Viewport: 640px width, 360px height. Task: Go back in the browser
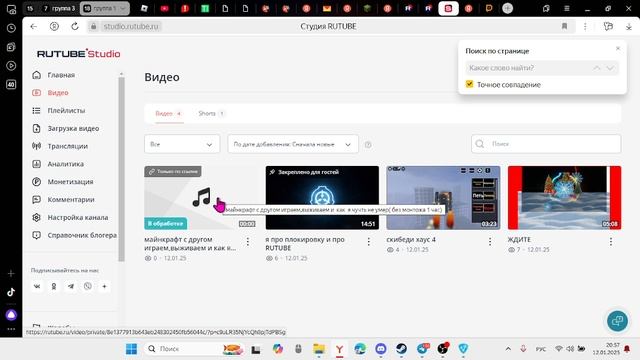pos(33,27)
